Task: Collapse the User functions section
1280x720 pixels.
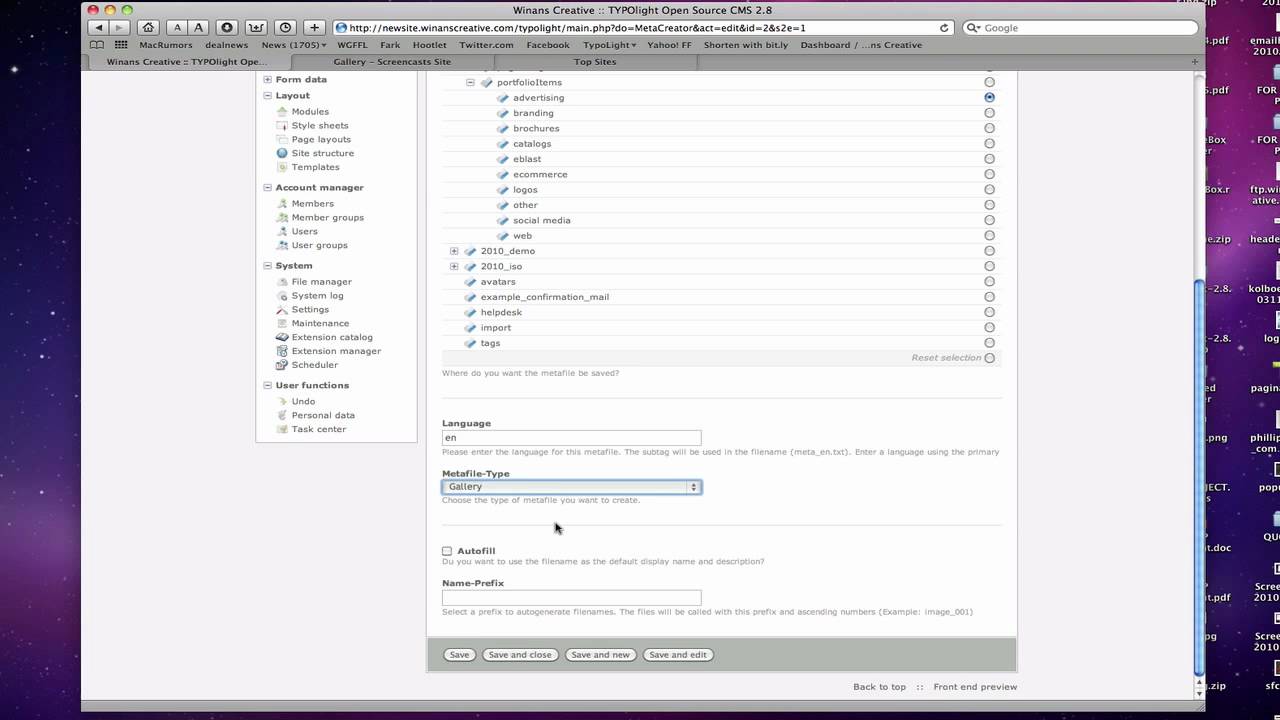Action: [267, 385]
